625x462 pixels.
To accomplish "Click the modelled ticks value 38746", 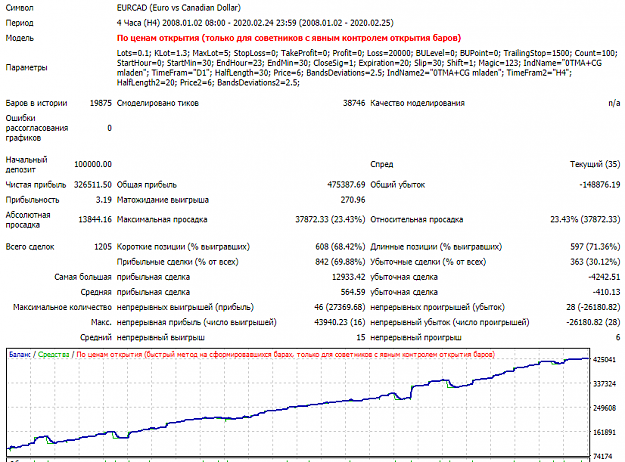I will point(354,103).
